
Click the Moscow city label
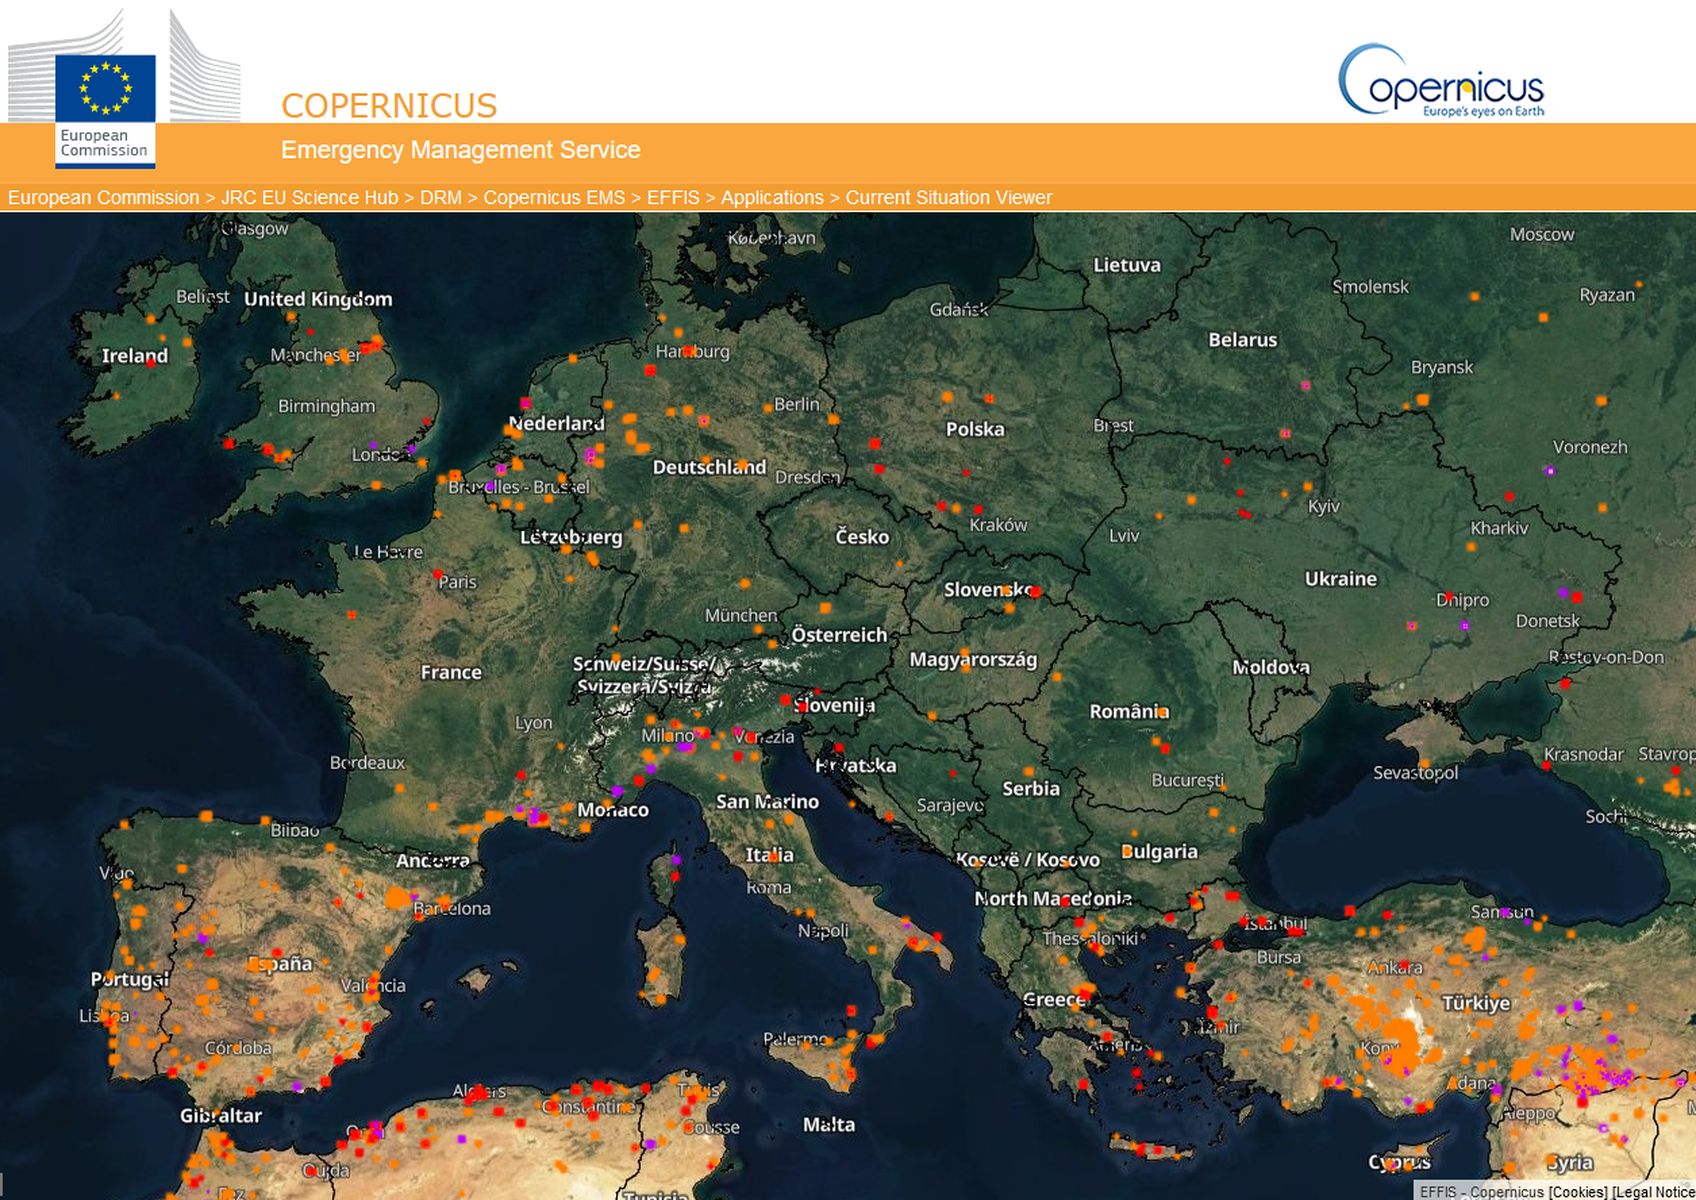[x=1542, y=234]
